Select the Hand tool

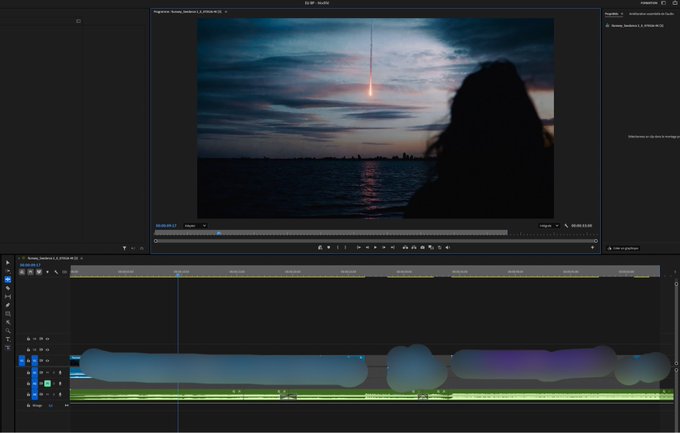(x=8, y=322)
